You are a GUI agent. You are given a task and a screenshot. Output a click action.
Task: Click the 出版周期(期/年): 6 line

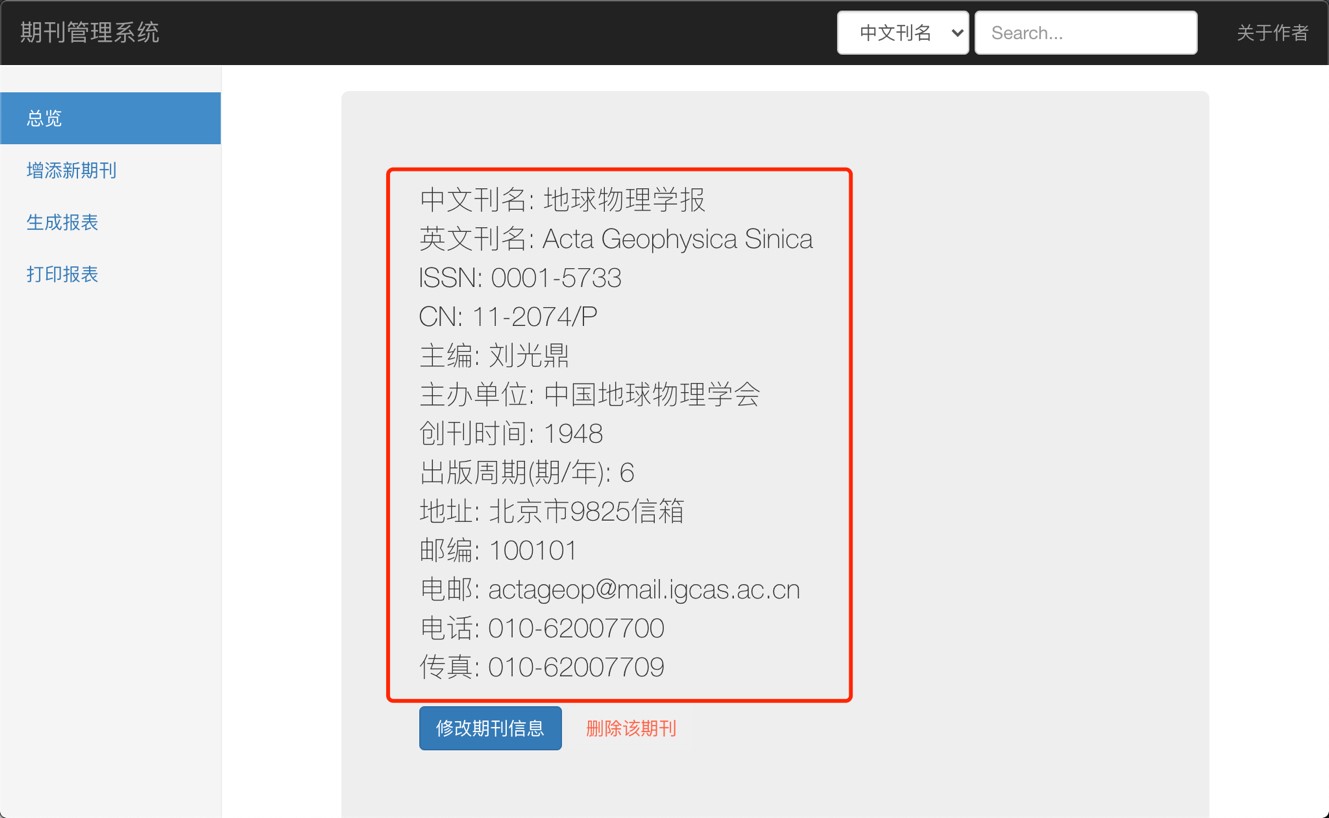pos(527,473)
